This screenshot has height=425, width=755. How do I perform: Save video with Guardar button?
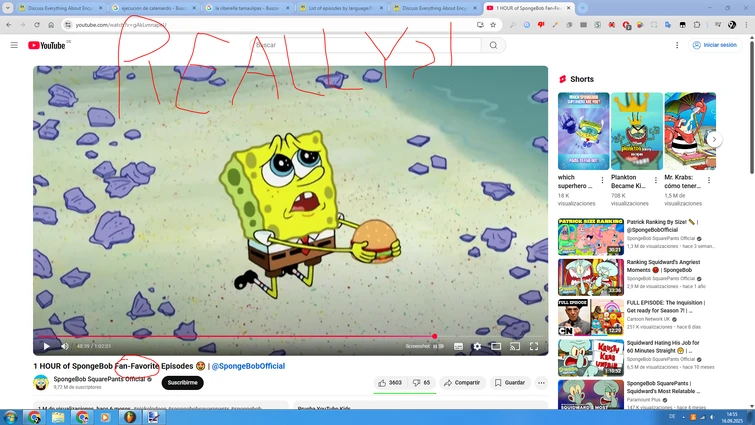coord(510,383)
